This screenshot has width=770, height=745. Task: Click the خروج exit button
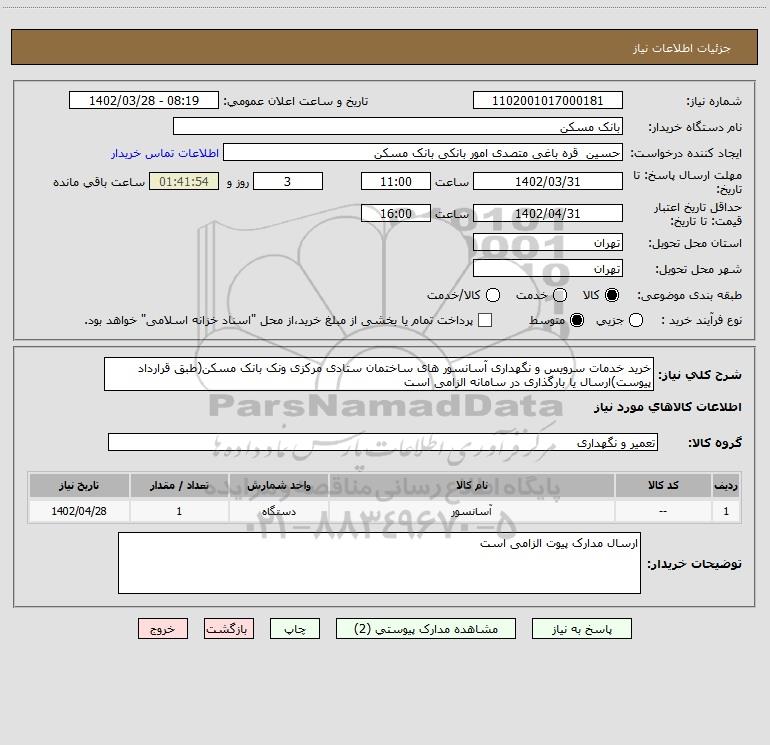[x=163, y=629]
